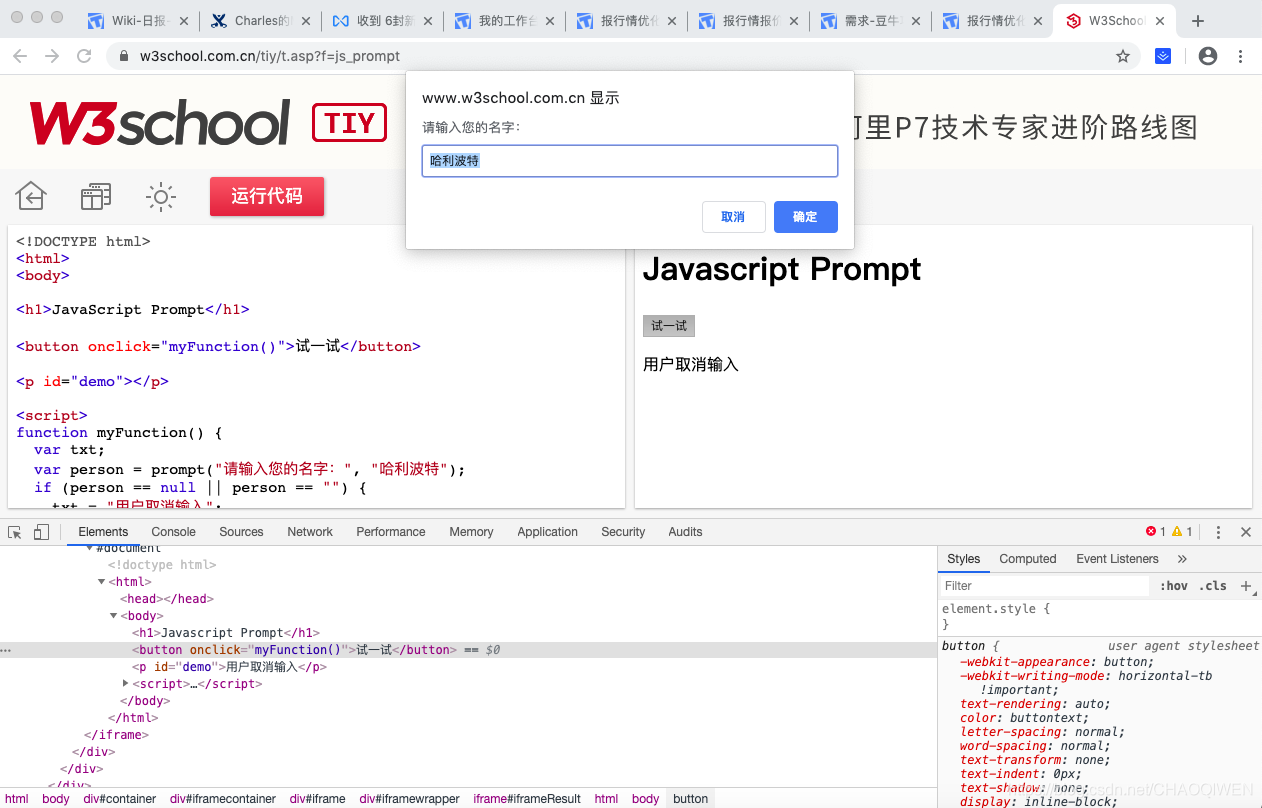Open a new tab with the plus icon
Screen dimensions: 1262x808
(x=1198, y=21)
